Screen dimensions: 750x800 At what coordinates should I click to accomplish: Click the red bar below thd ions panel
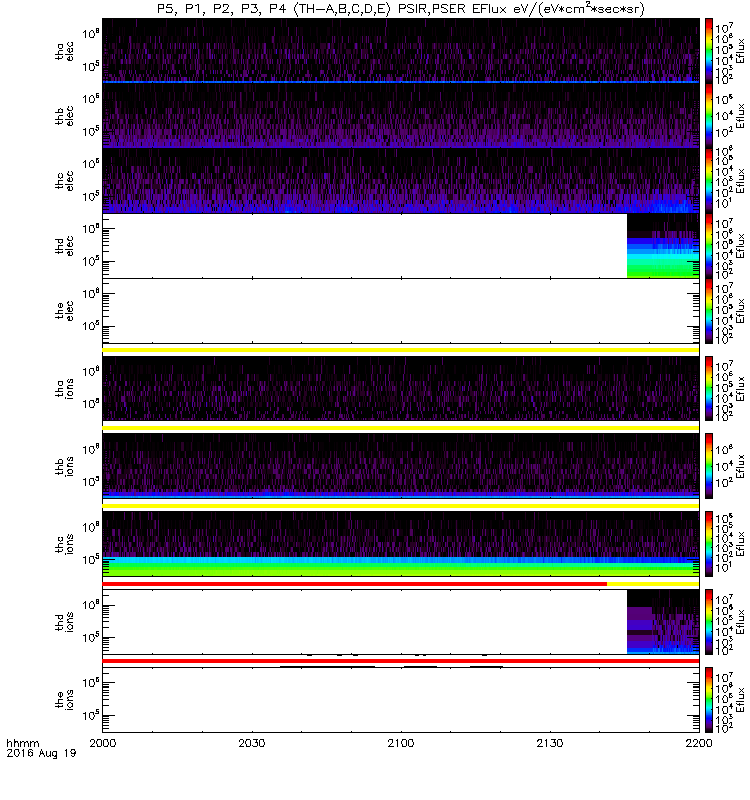coord(401,661)
